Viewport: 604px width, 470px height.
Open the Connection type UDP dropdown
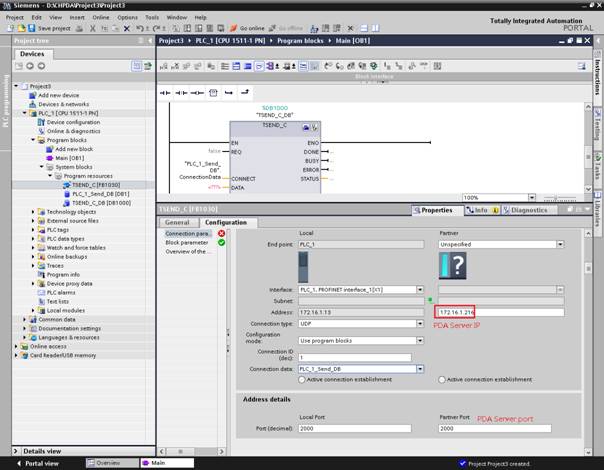[421, 324]
